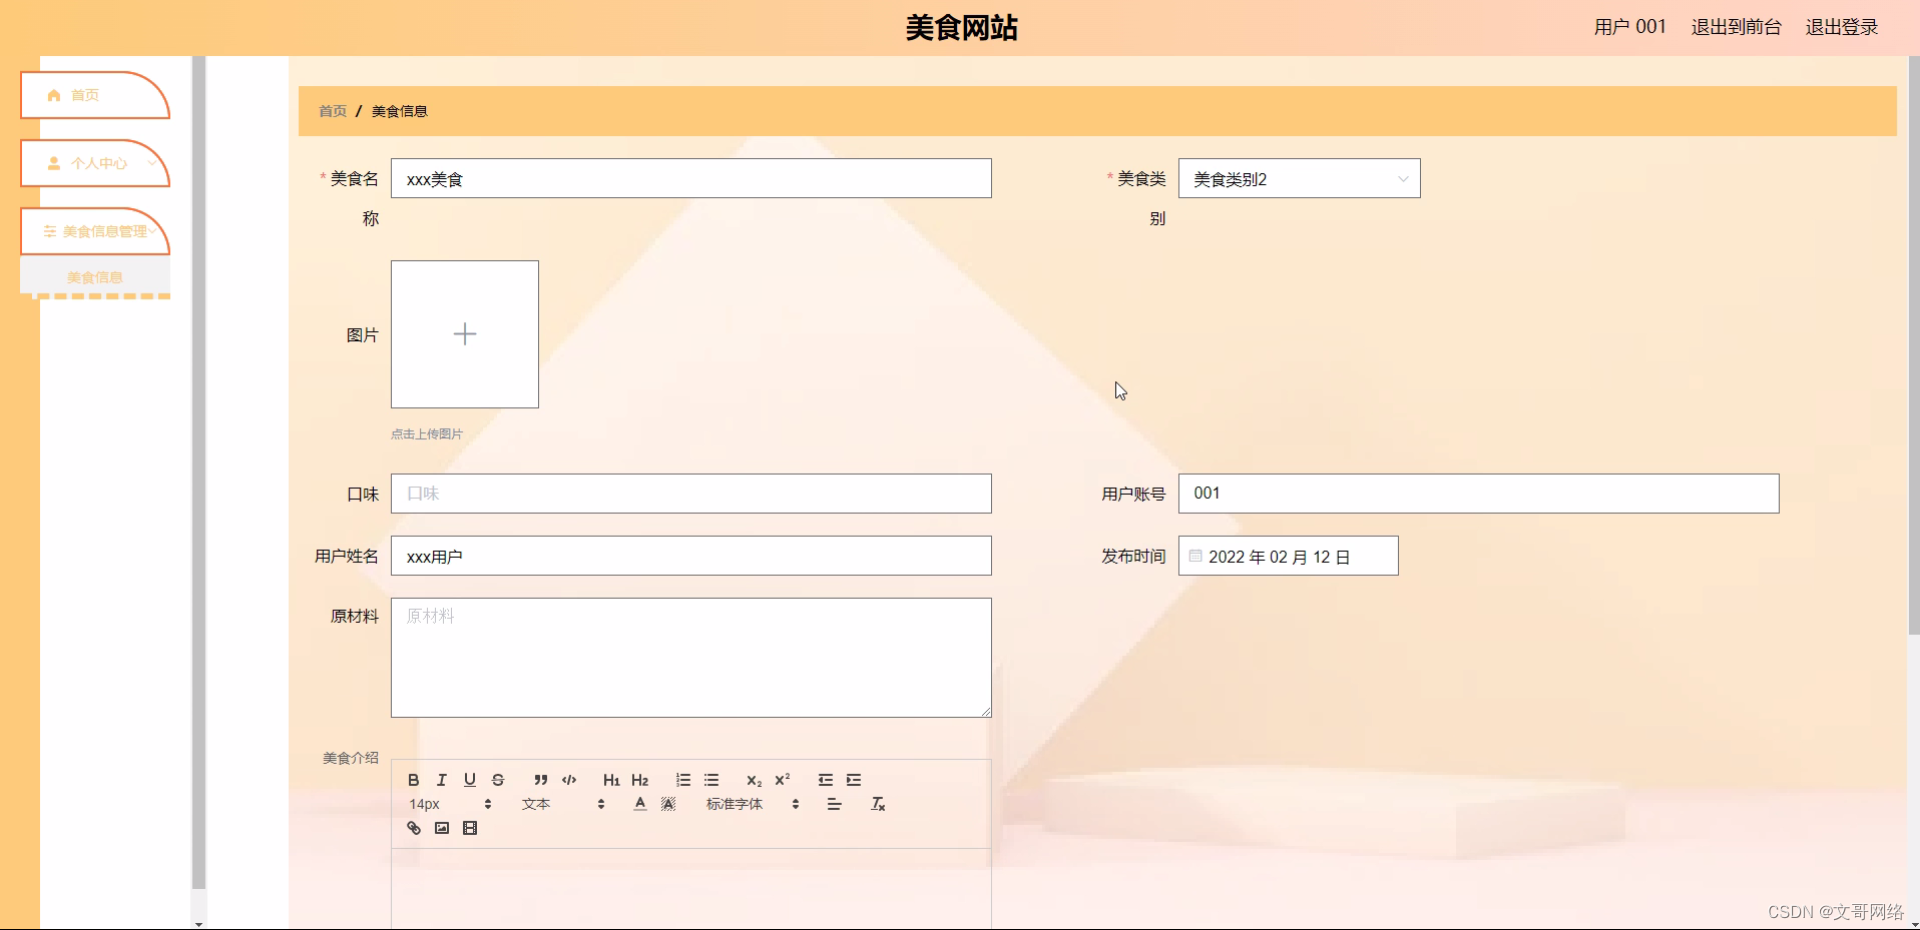Insert a hyperlink in the editor toolbar

pyautogui.click(x=413, y=828)
